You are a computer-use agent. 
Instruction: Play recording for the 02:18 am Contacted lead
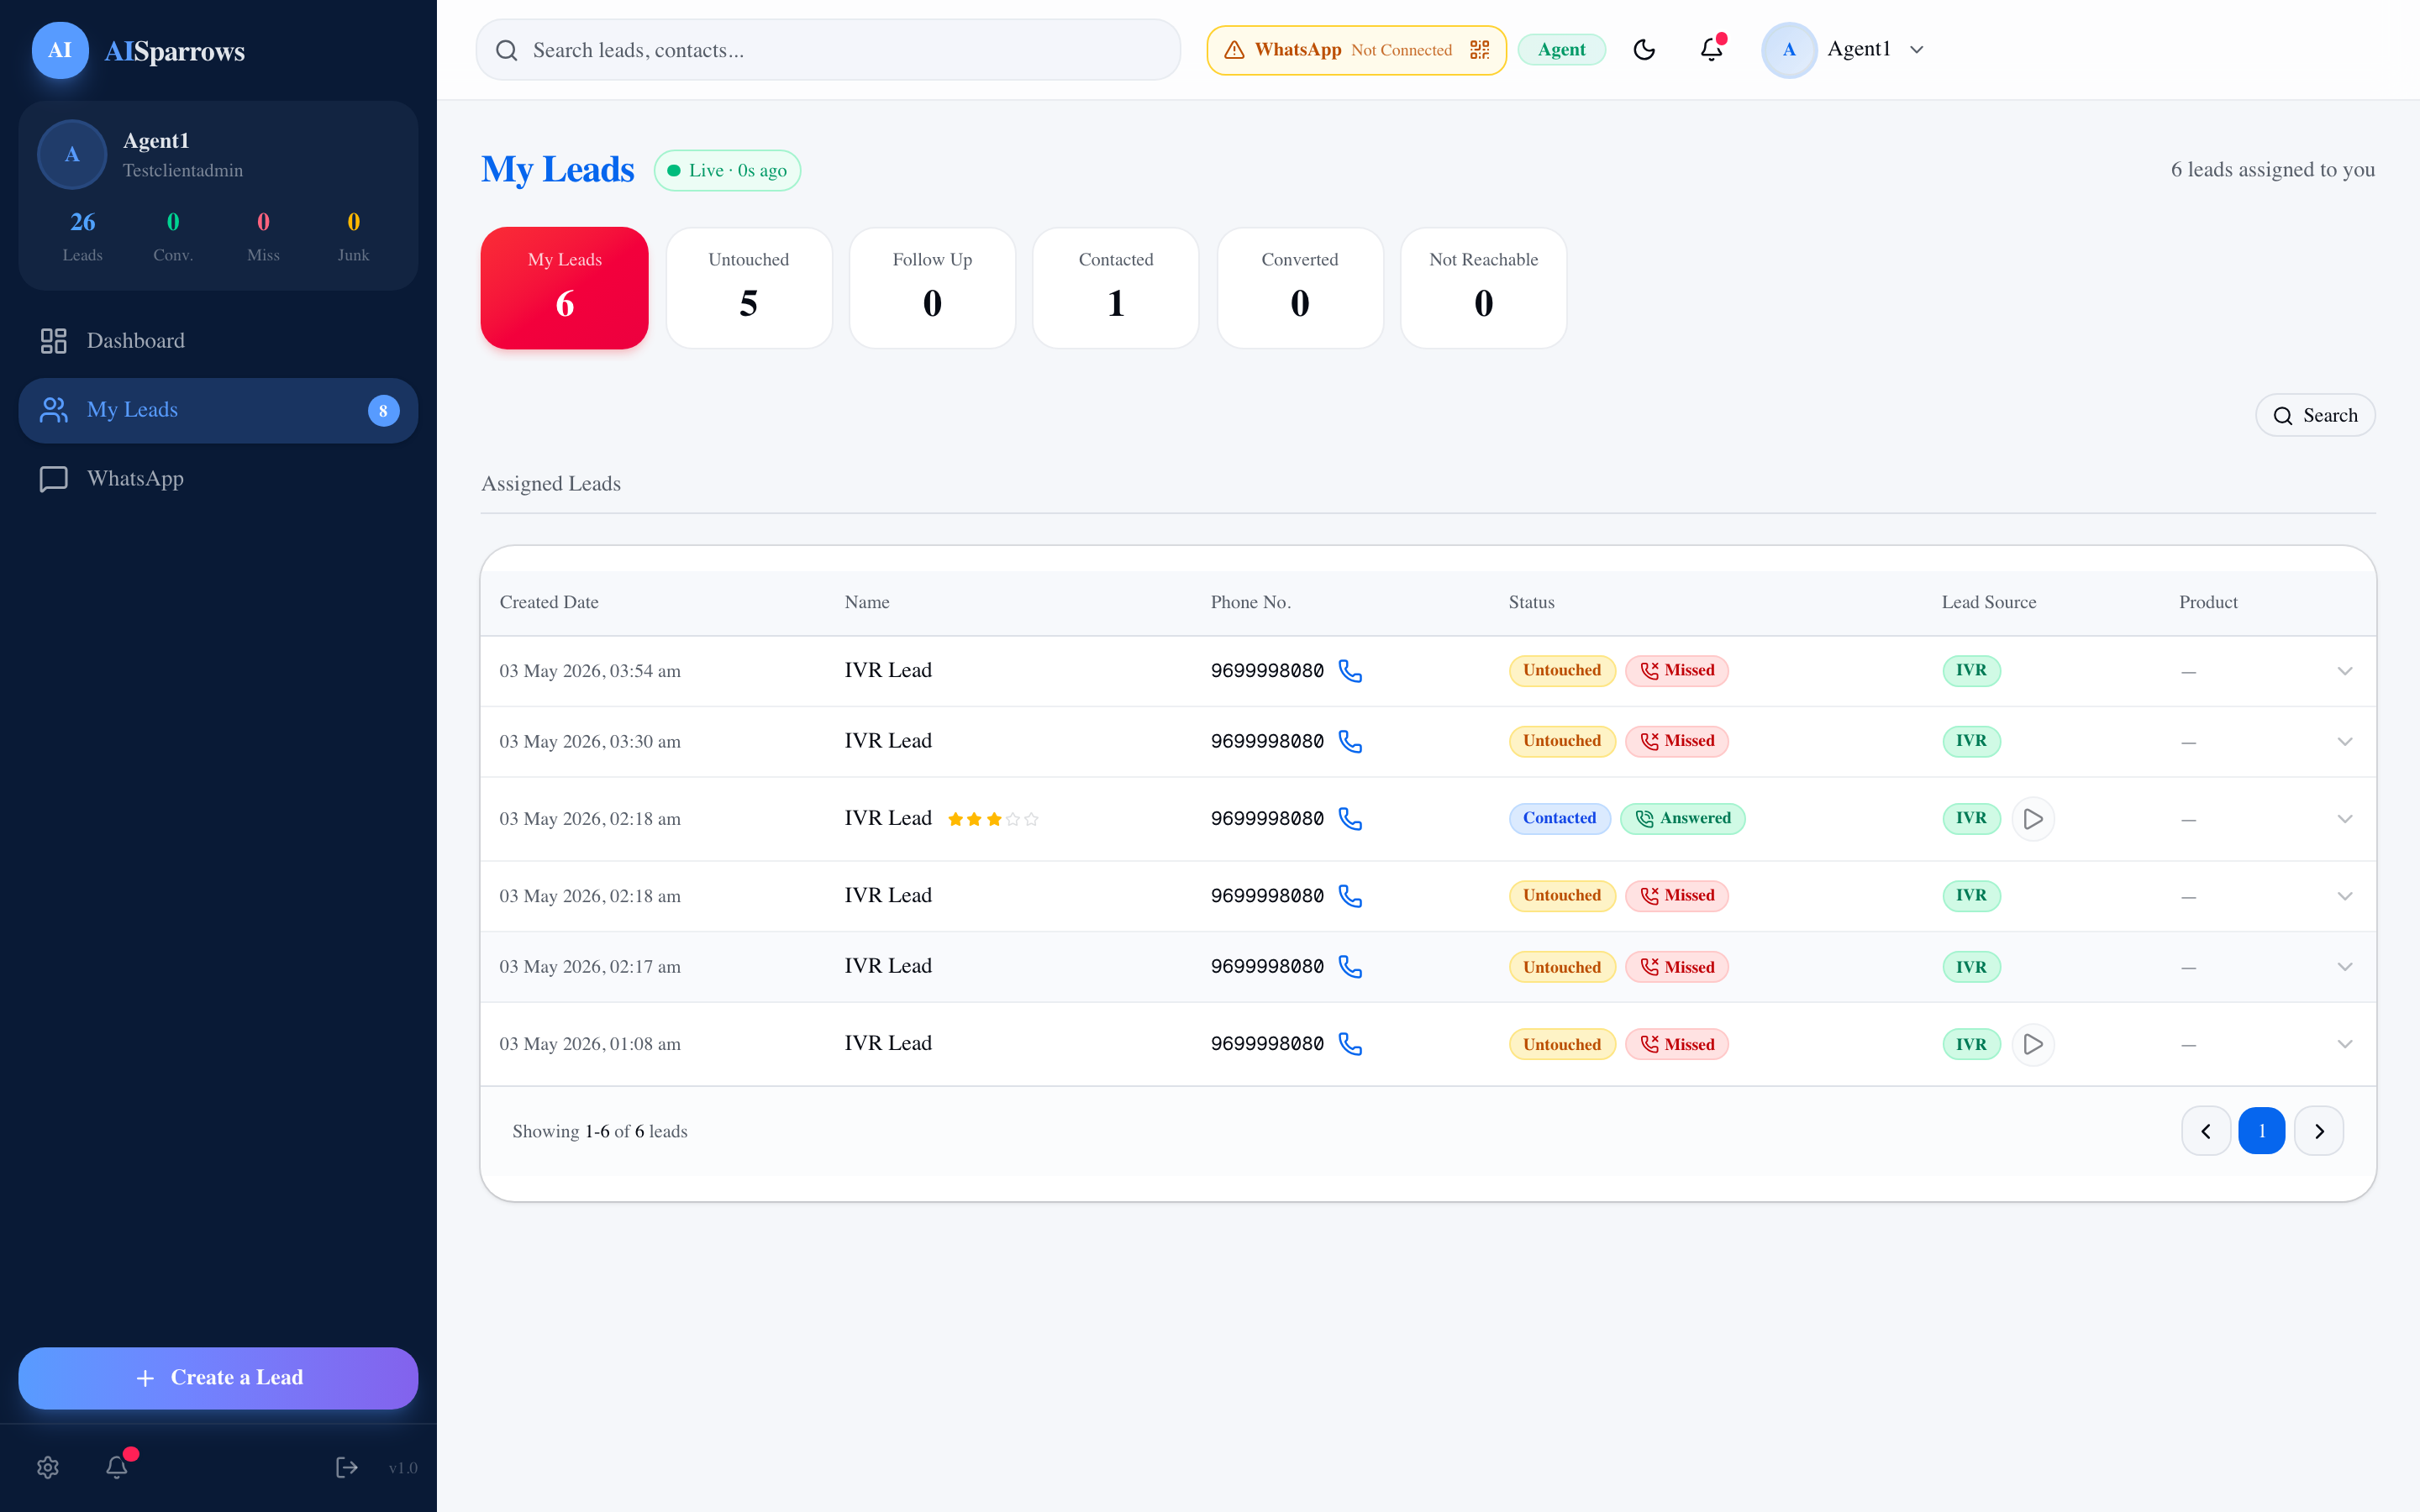point(2033,818)
